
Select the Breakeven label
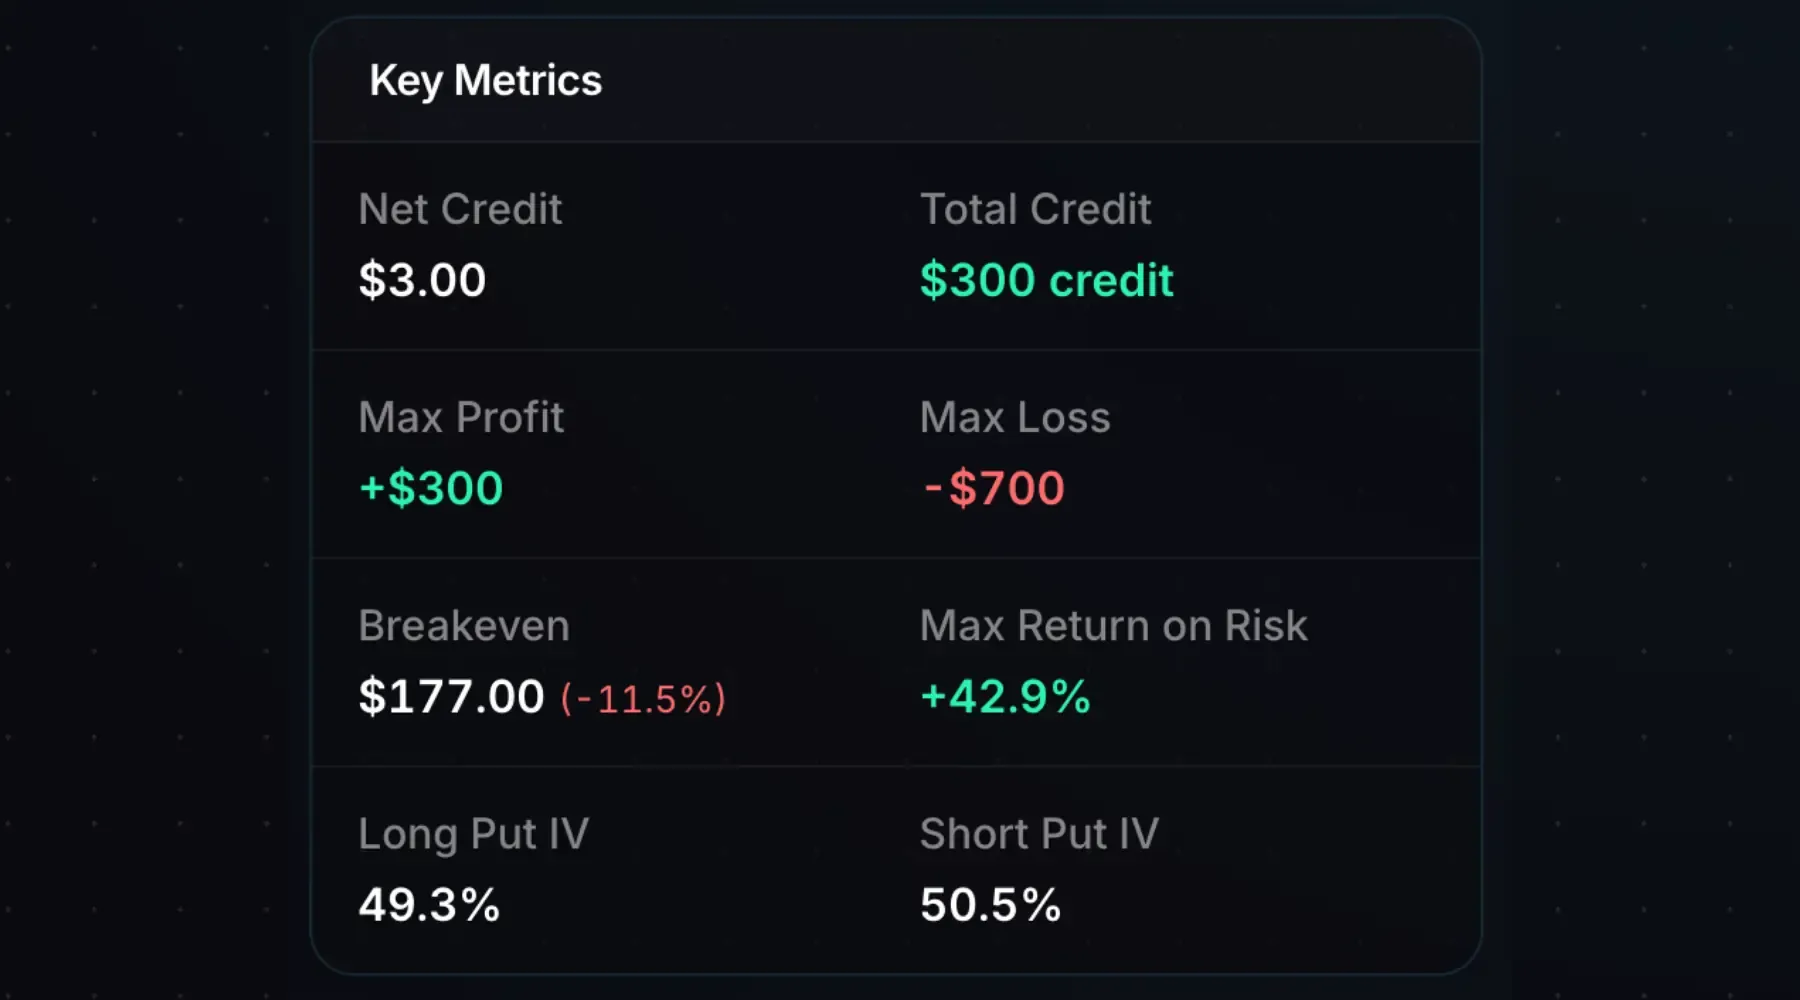click(464, 625)
